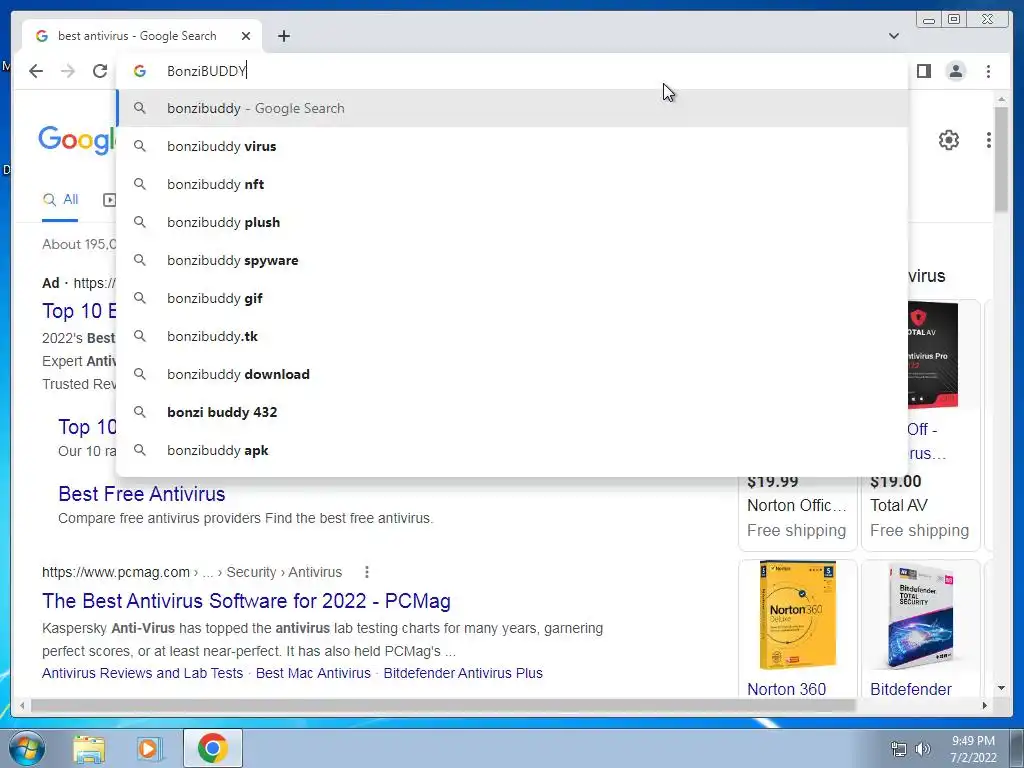This screenshot has width=1024, height=768.
Task: Click the Google icon in address bar
Action: click(x=140, y=71)
